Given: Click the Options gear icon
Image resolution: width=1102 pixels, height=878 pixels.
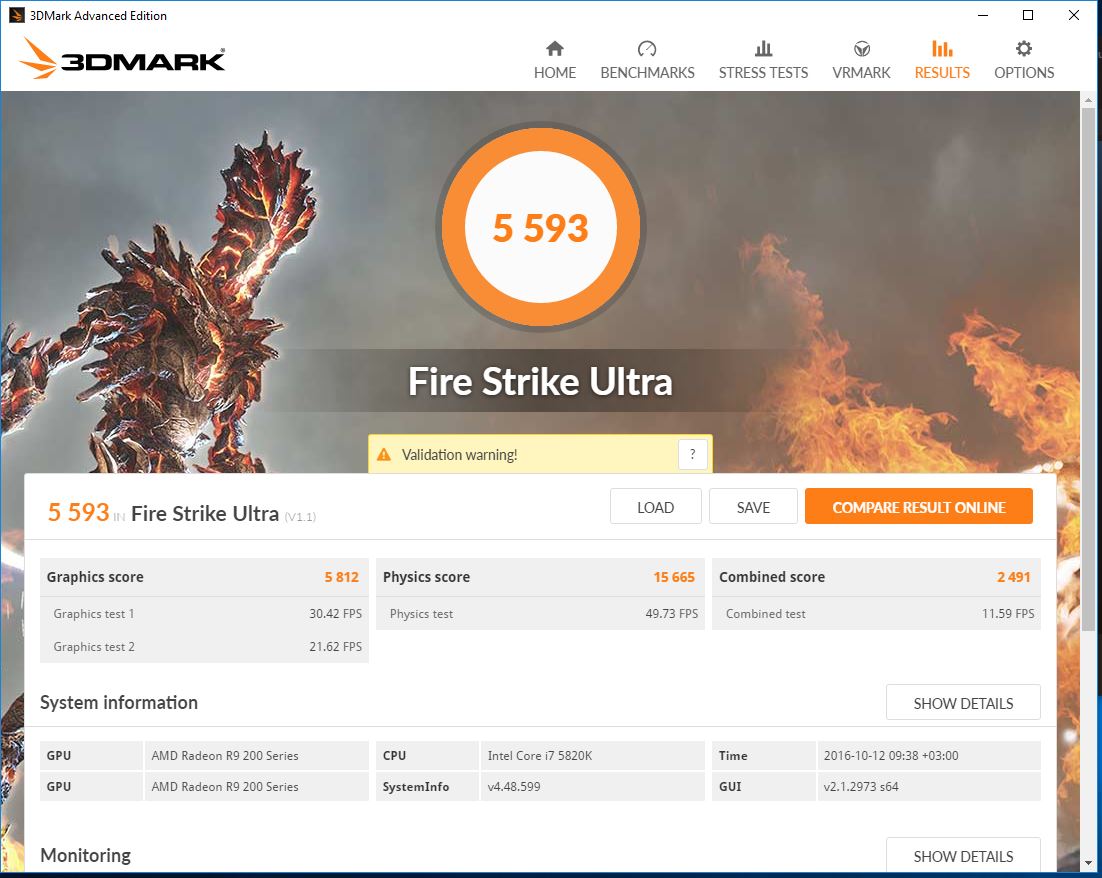Looking at the screenshot, I should (1024, 49).
